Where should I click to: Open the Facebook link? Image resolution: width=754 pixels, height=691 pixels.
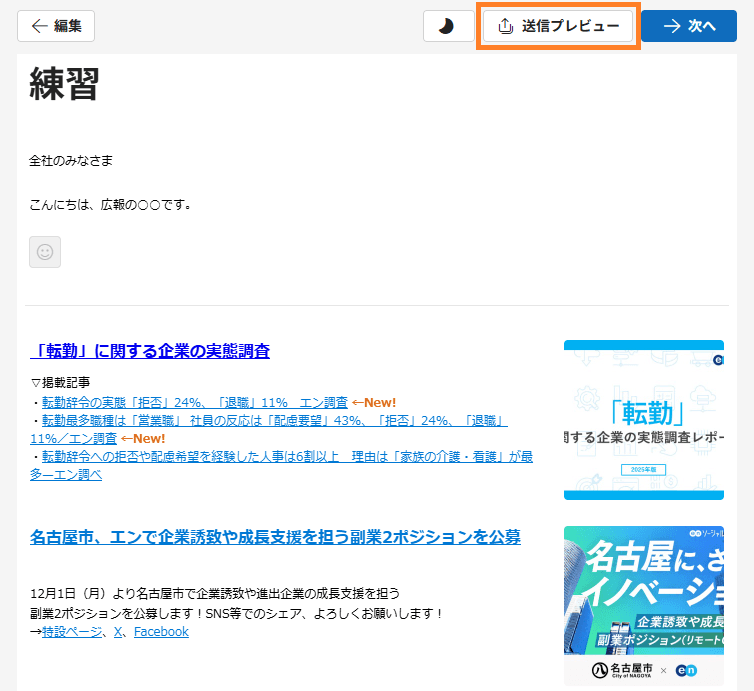click(x=161, y=632)
